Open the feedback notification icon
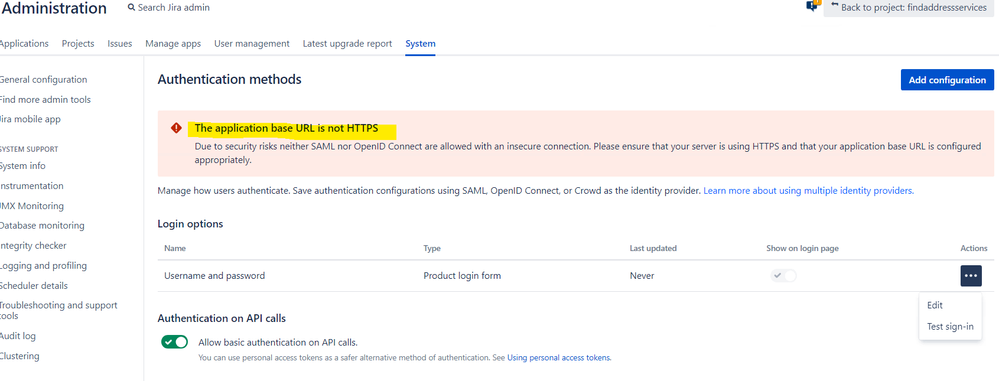Image resolution: width=999 pixels, height=381 pixels. pyautogui.click(x=812, y=5)
